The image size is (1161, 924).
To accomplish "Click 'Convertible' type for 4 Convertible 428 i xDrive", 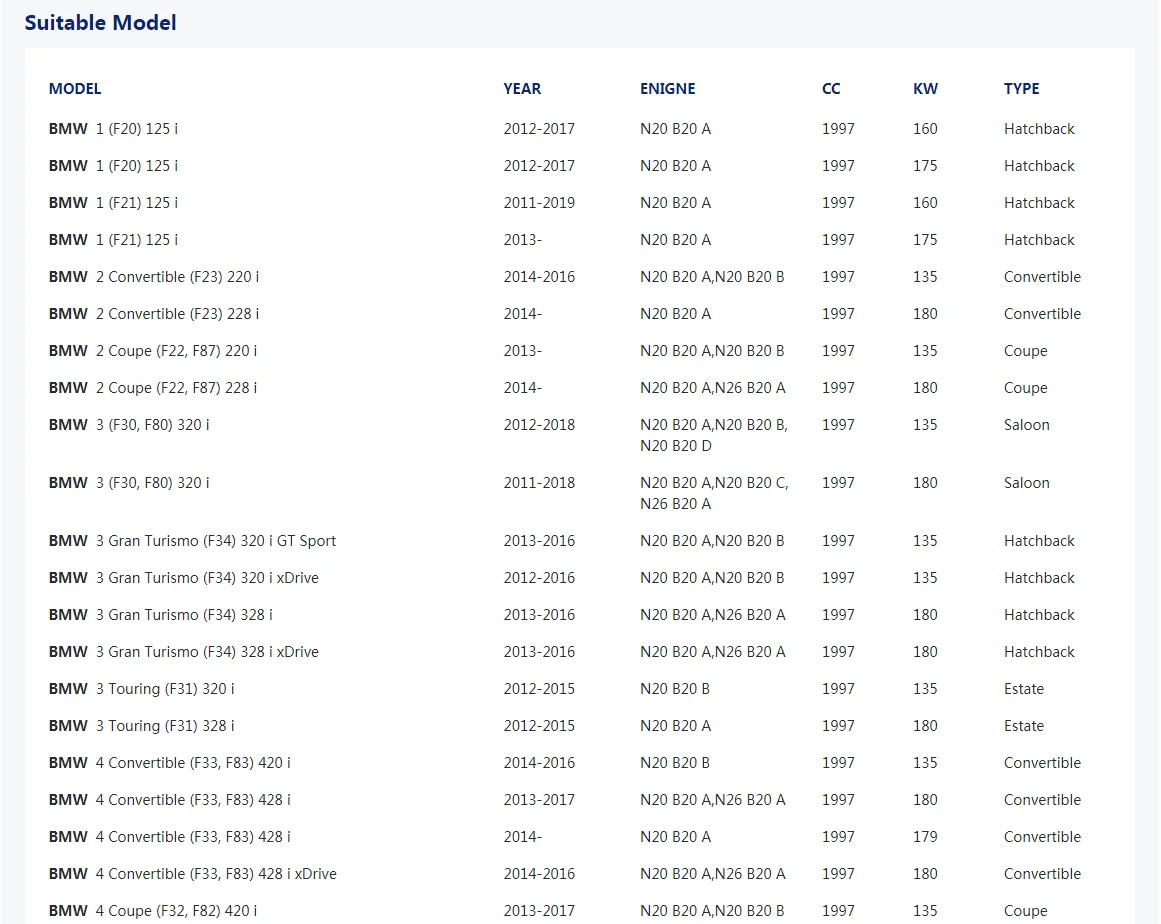I will pos(1042,874).
